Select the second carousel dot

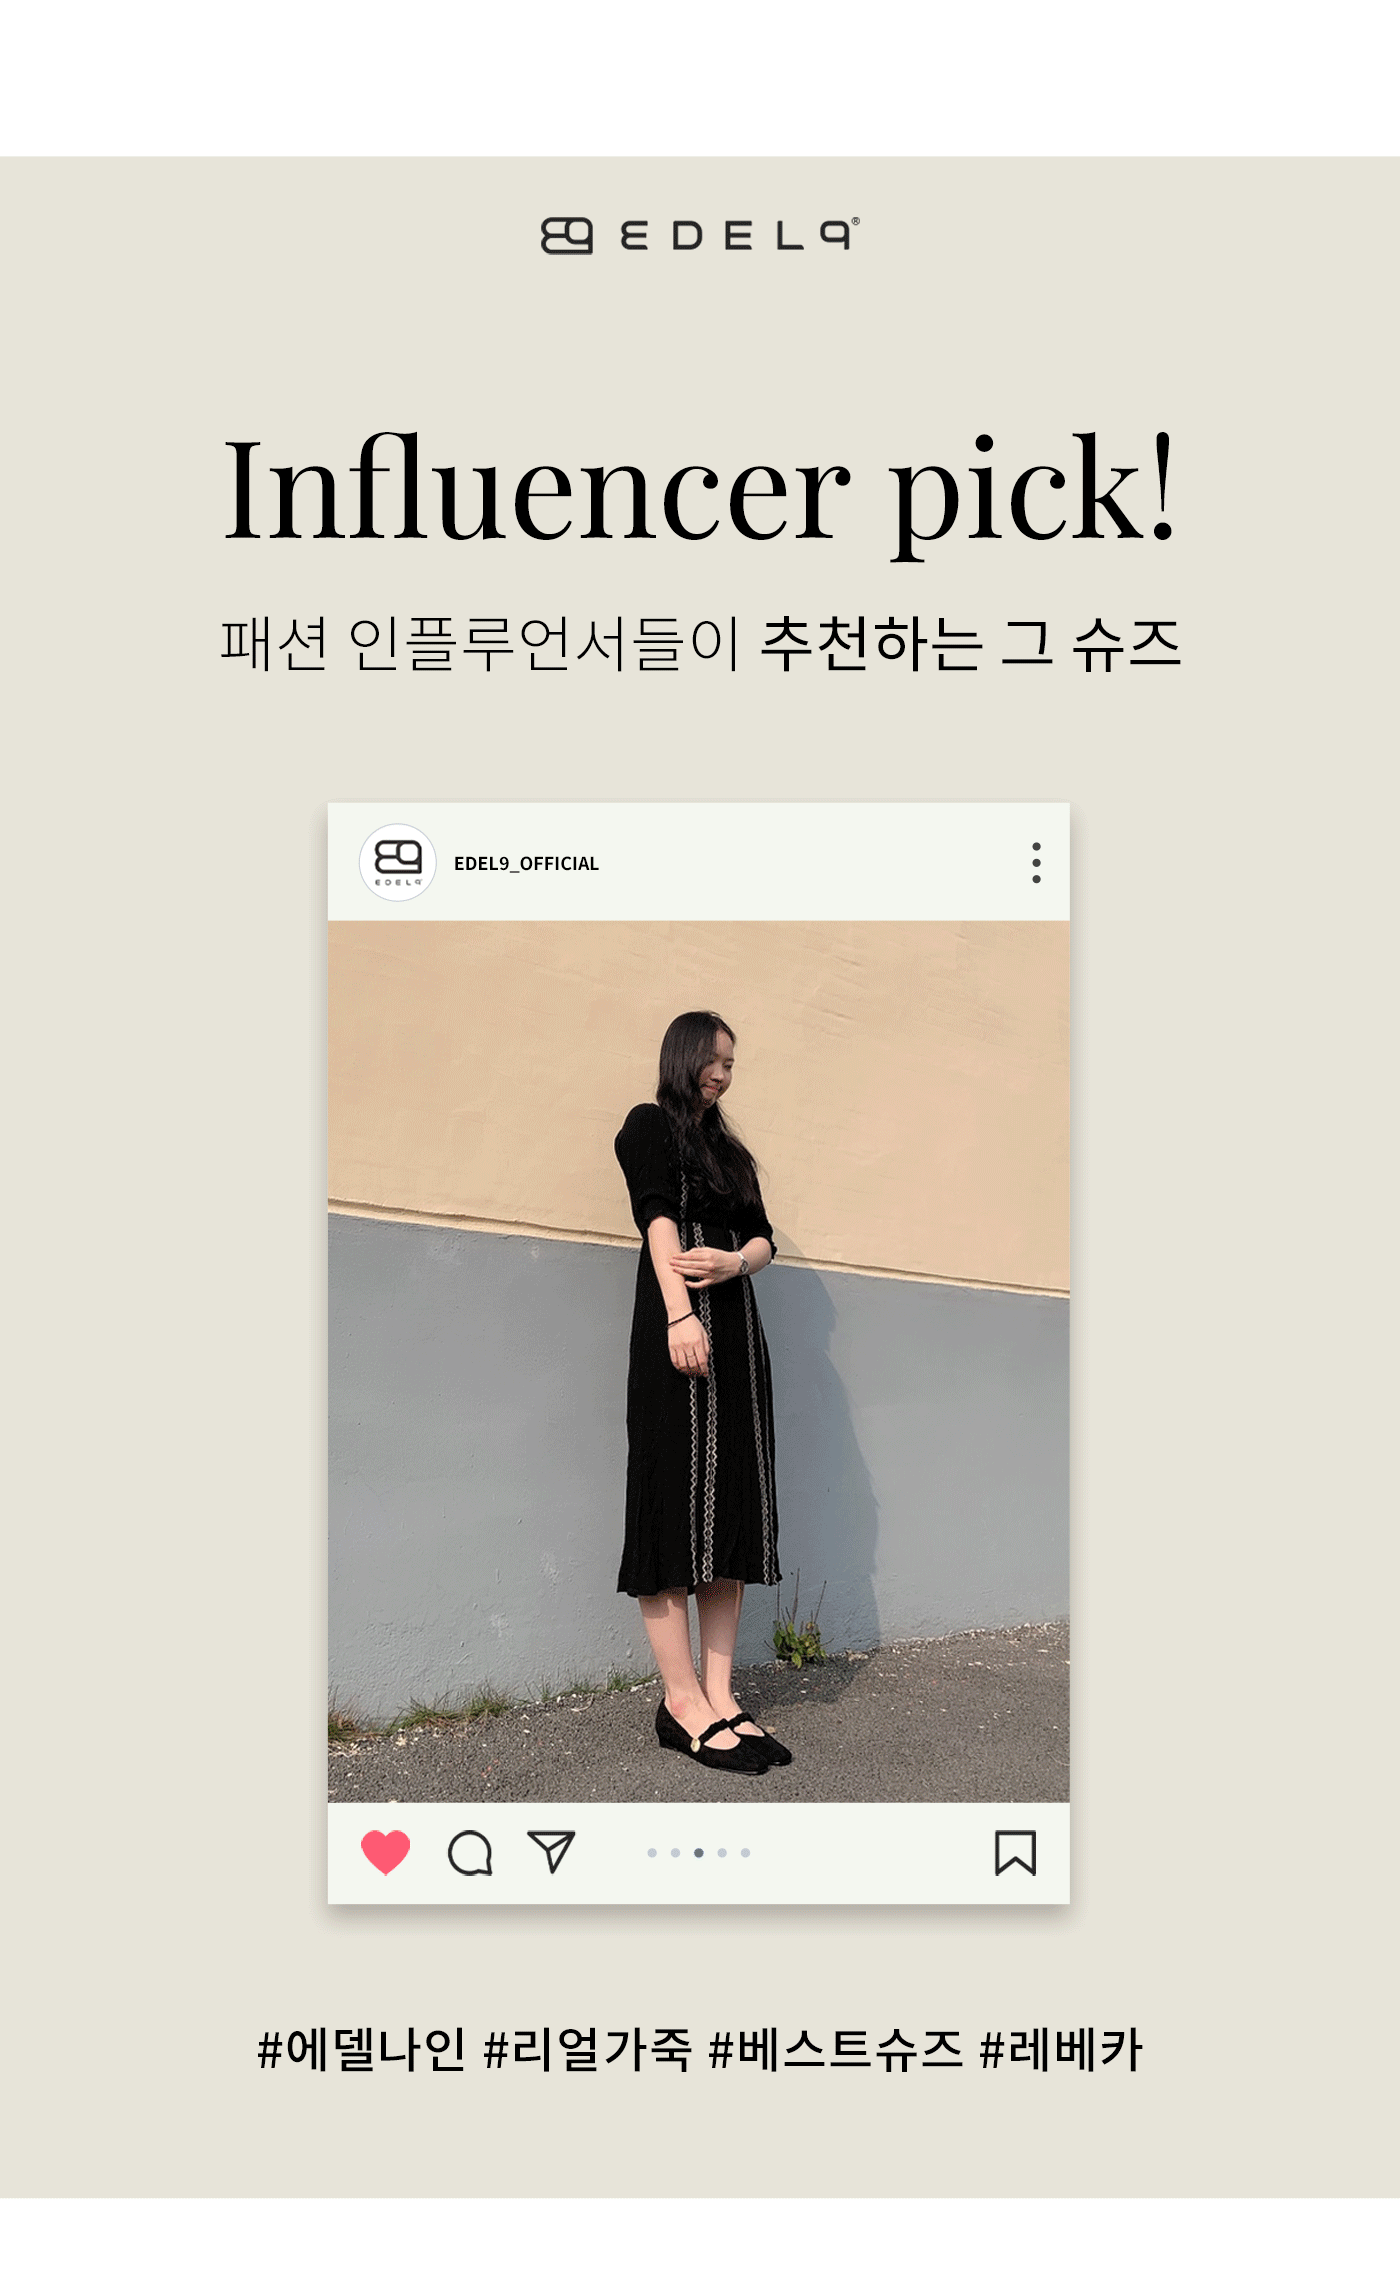[x=675, y=1853]
